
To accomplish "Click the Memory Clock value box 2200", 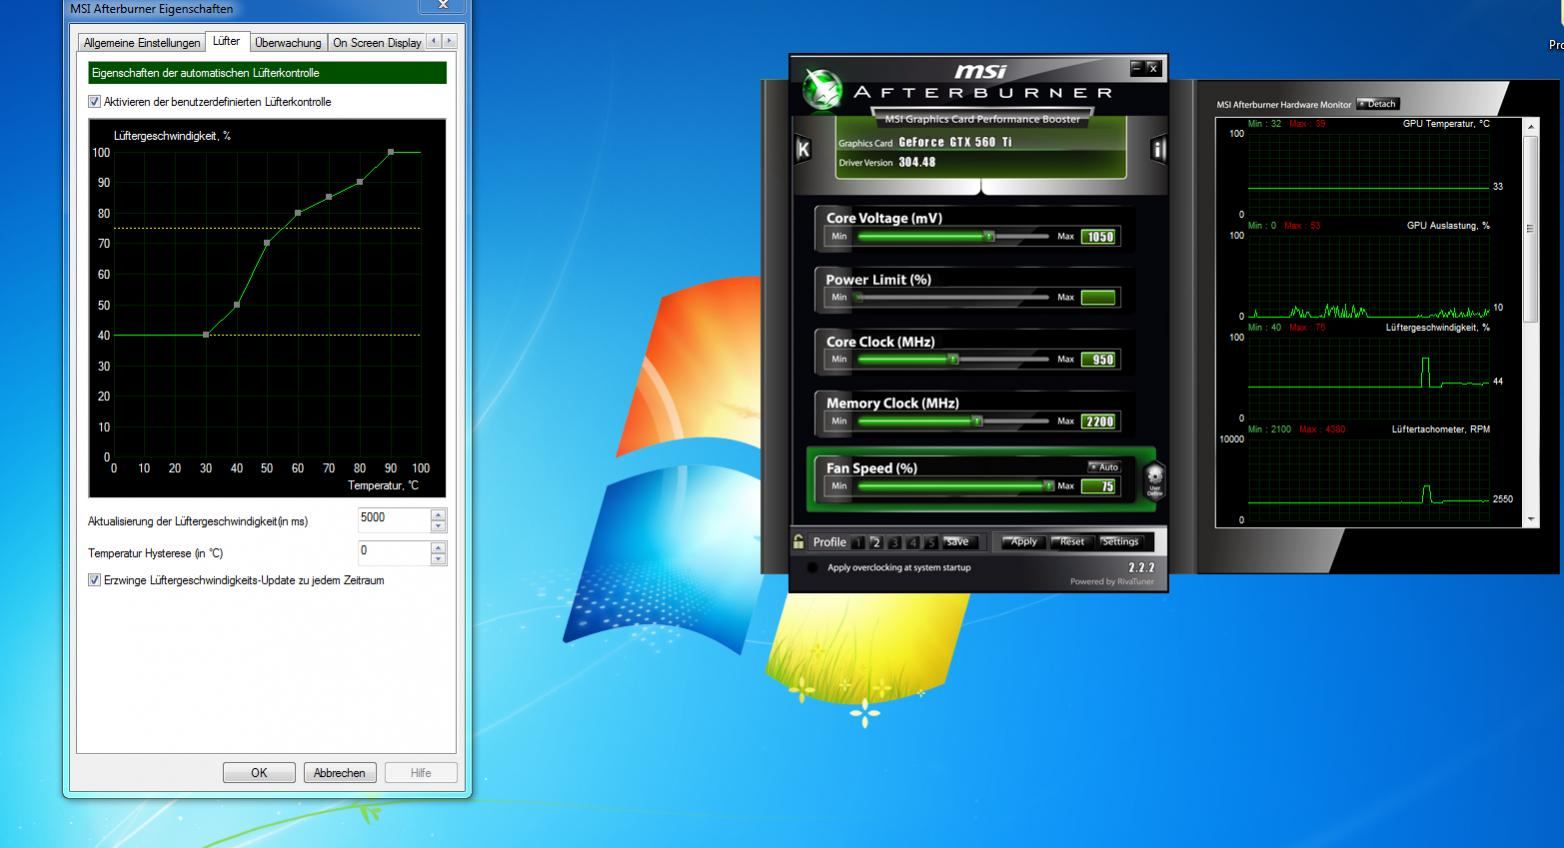I will (1098, 421).
